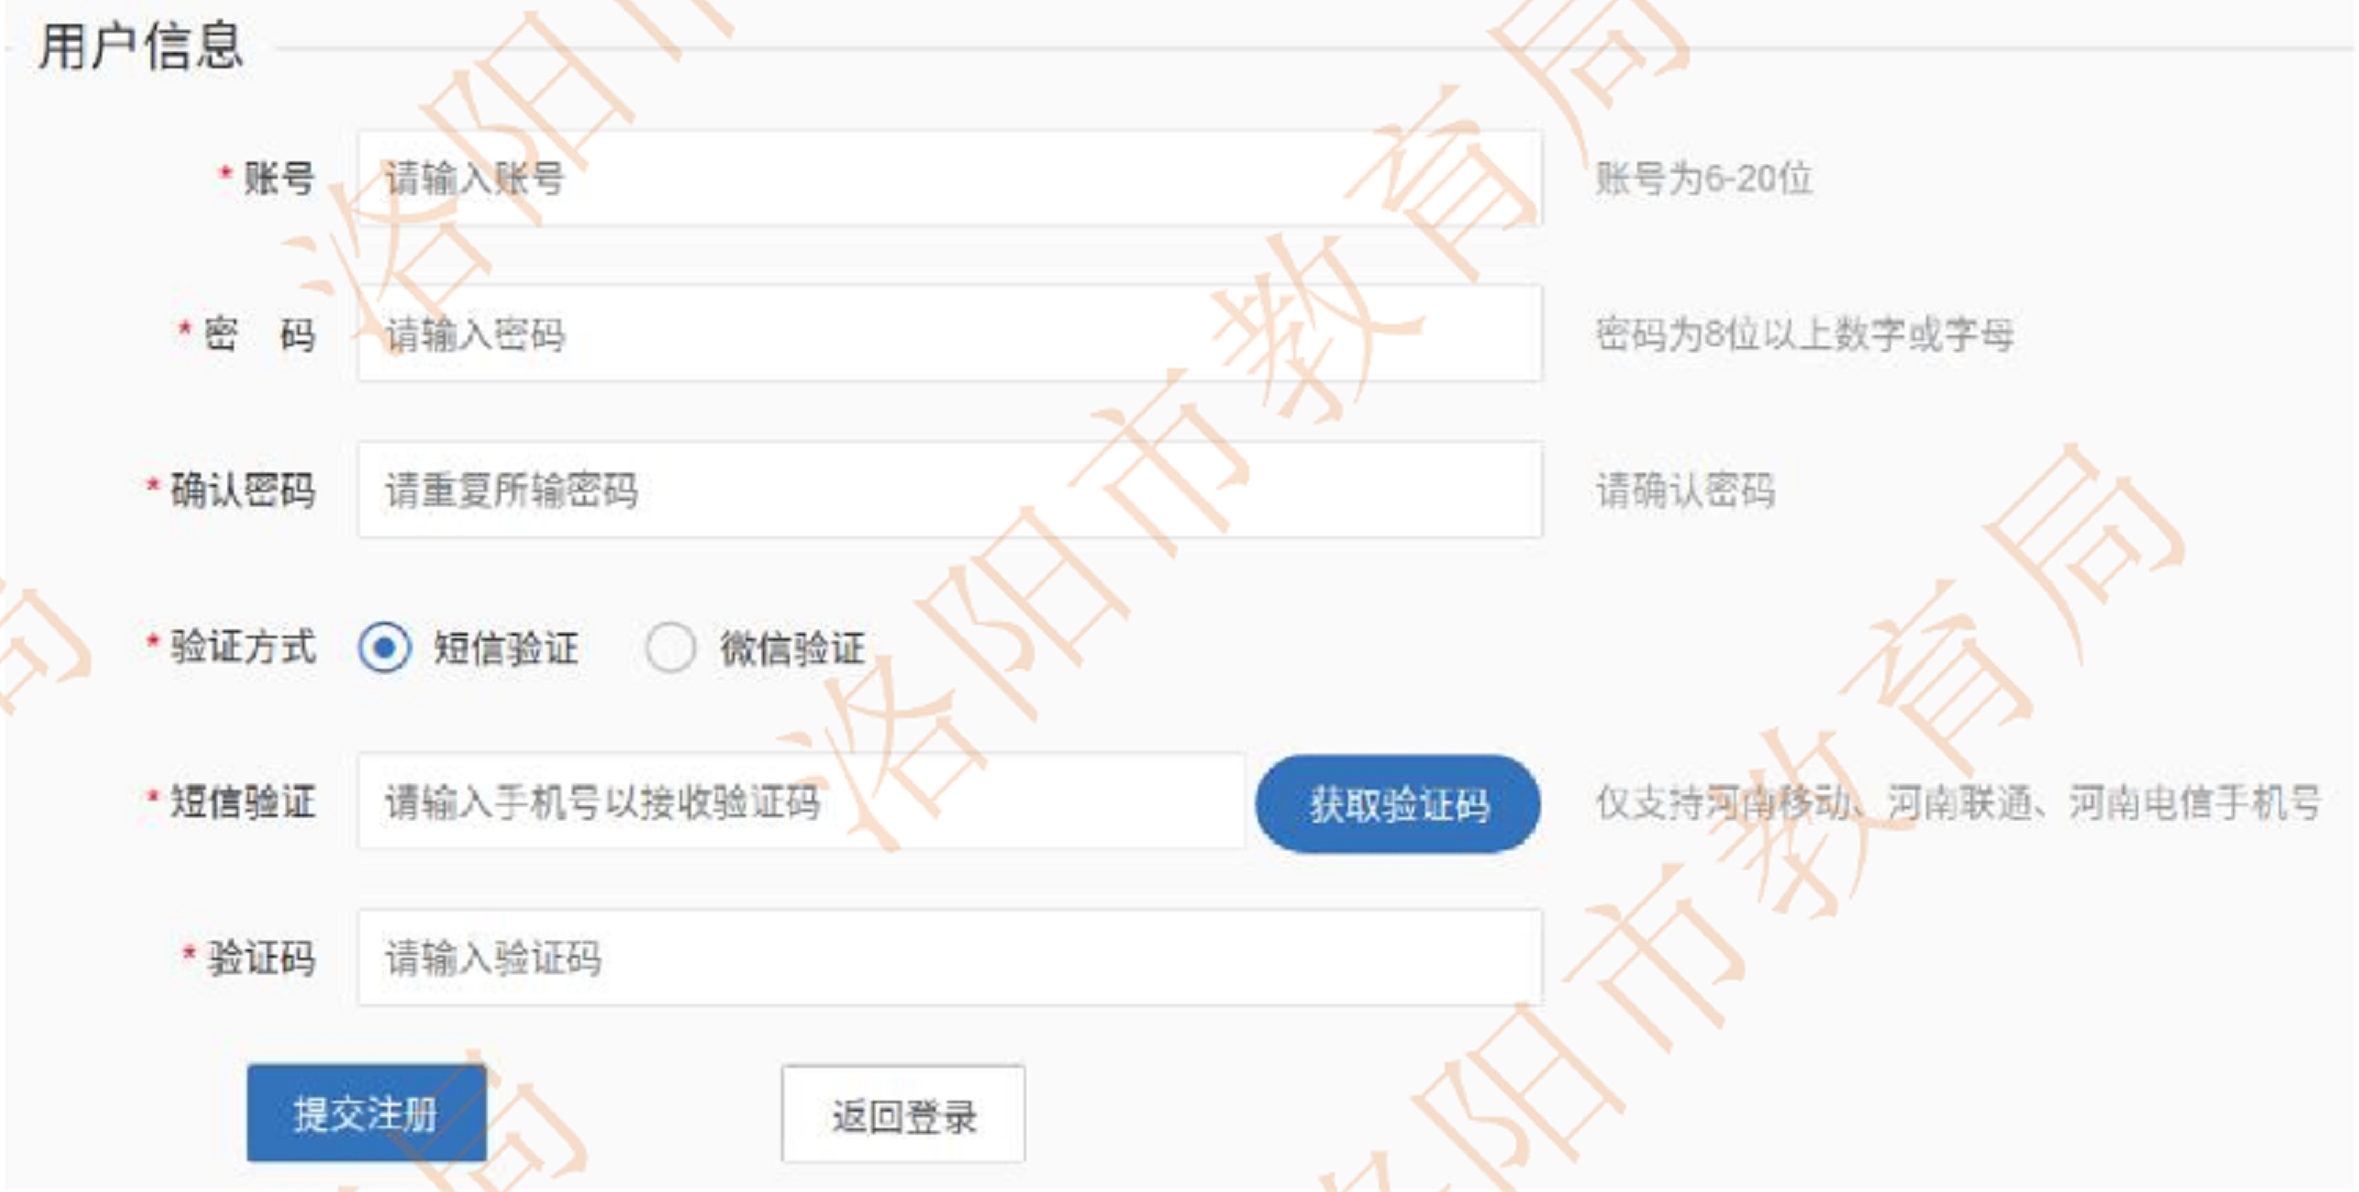Click the 请确认密码 hint text
2359x1192 pixels.
(x=1685, y=490)
